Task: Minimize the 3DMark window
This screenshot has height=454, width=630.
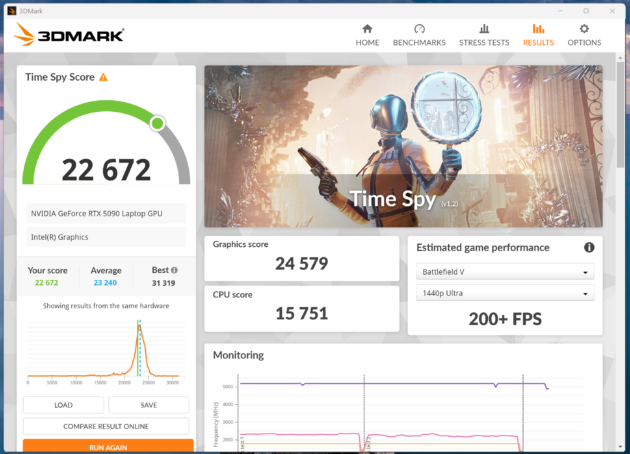Action: click(560, 11)
